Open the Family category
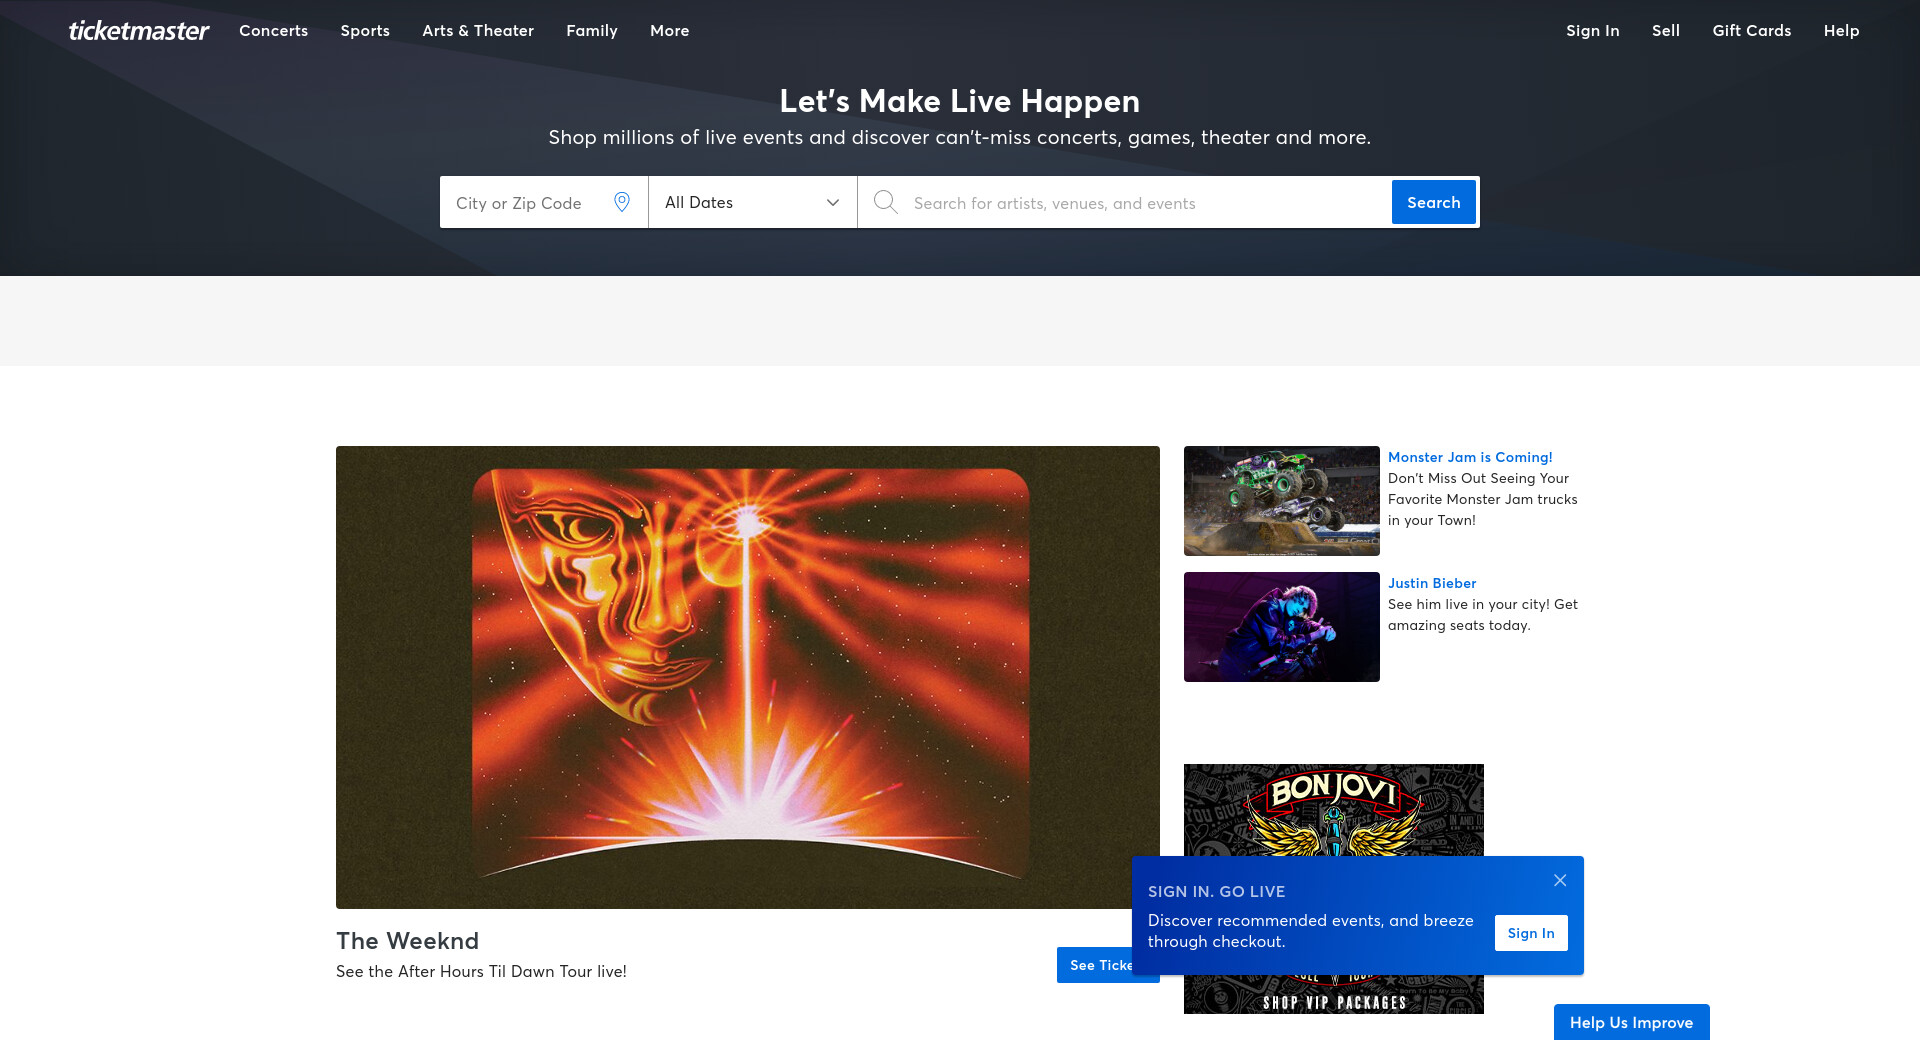The height and width of the screenshot is (1040, 1920). (592, 31)
